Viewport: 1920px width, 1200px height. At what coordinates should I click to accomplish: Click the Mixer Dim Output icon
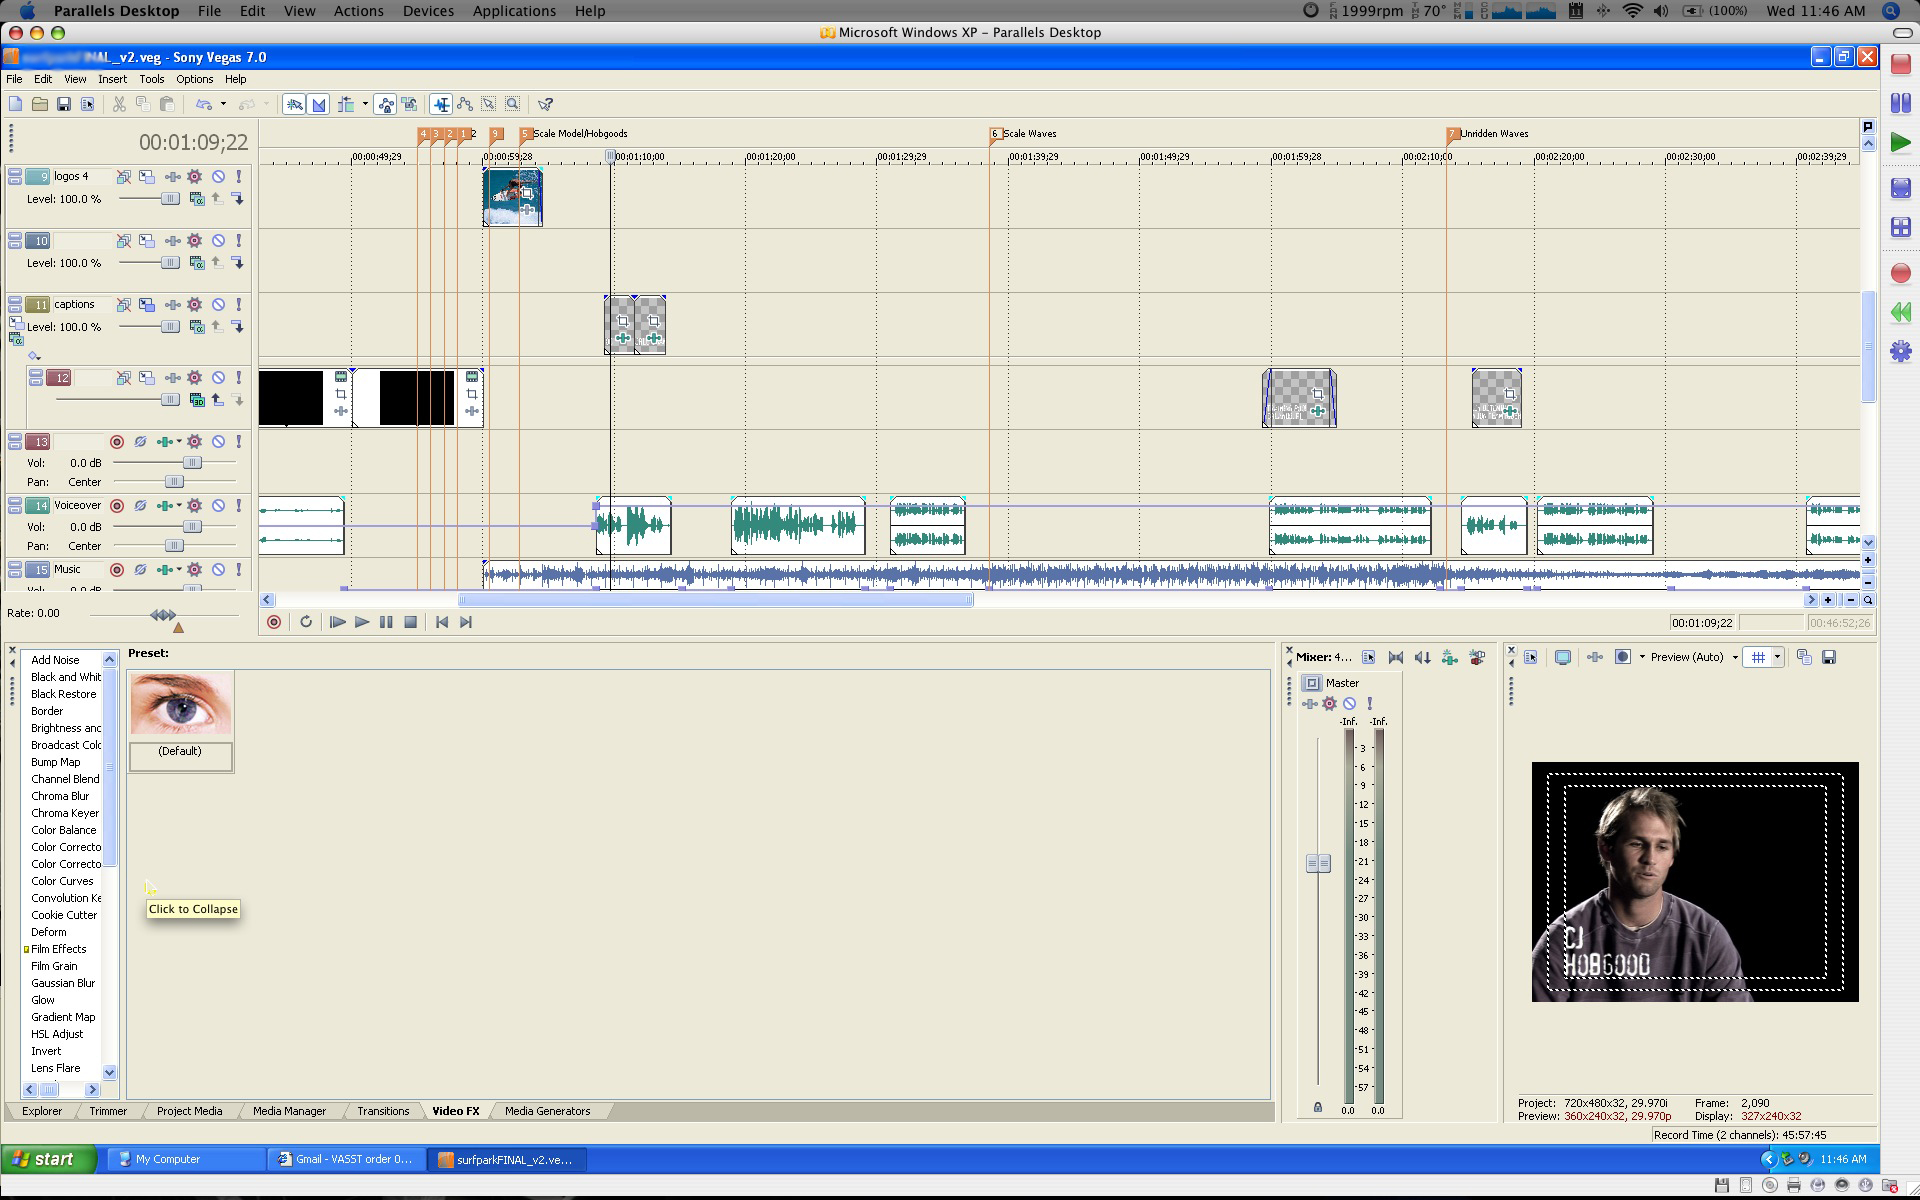tap(1423, 657)
